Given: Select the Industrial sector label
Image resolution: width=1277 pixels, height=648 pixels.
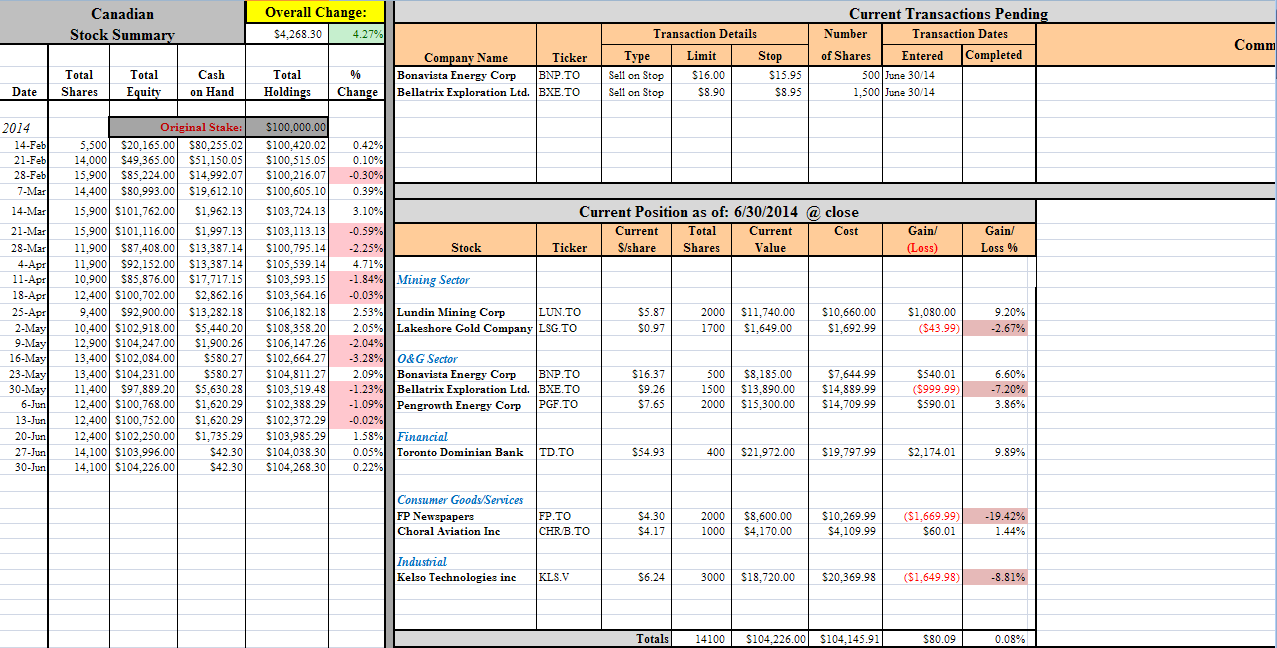Looking at the screenshot, I should (x=422, y=562).
